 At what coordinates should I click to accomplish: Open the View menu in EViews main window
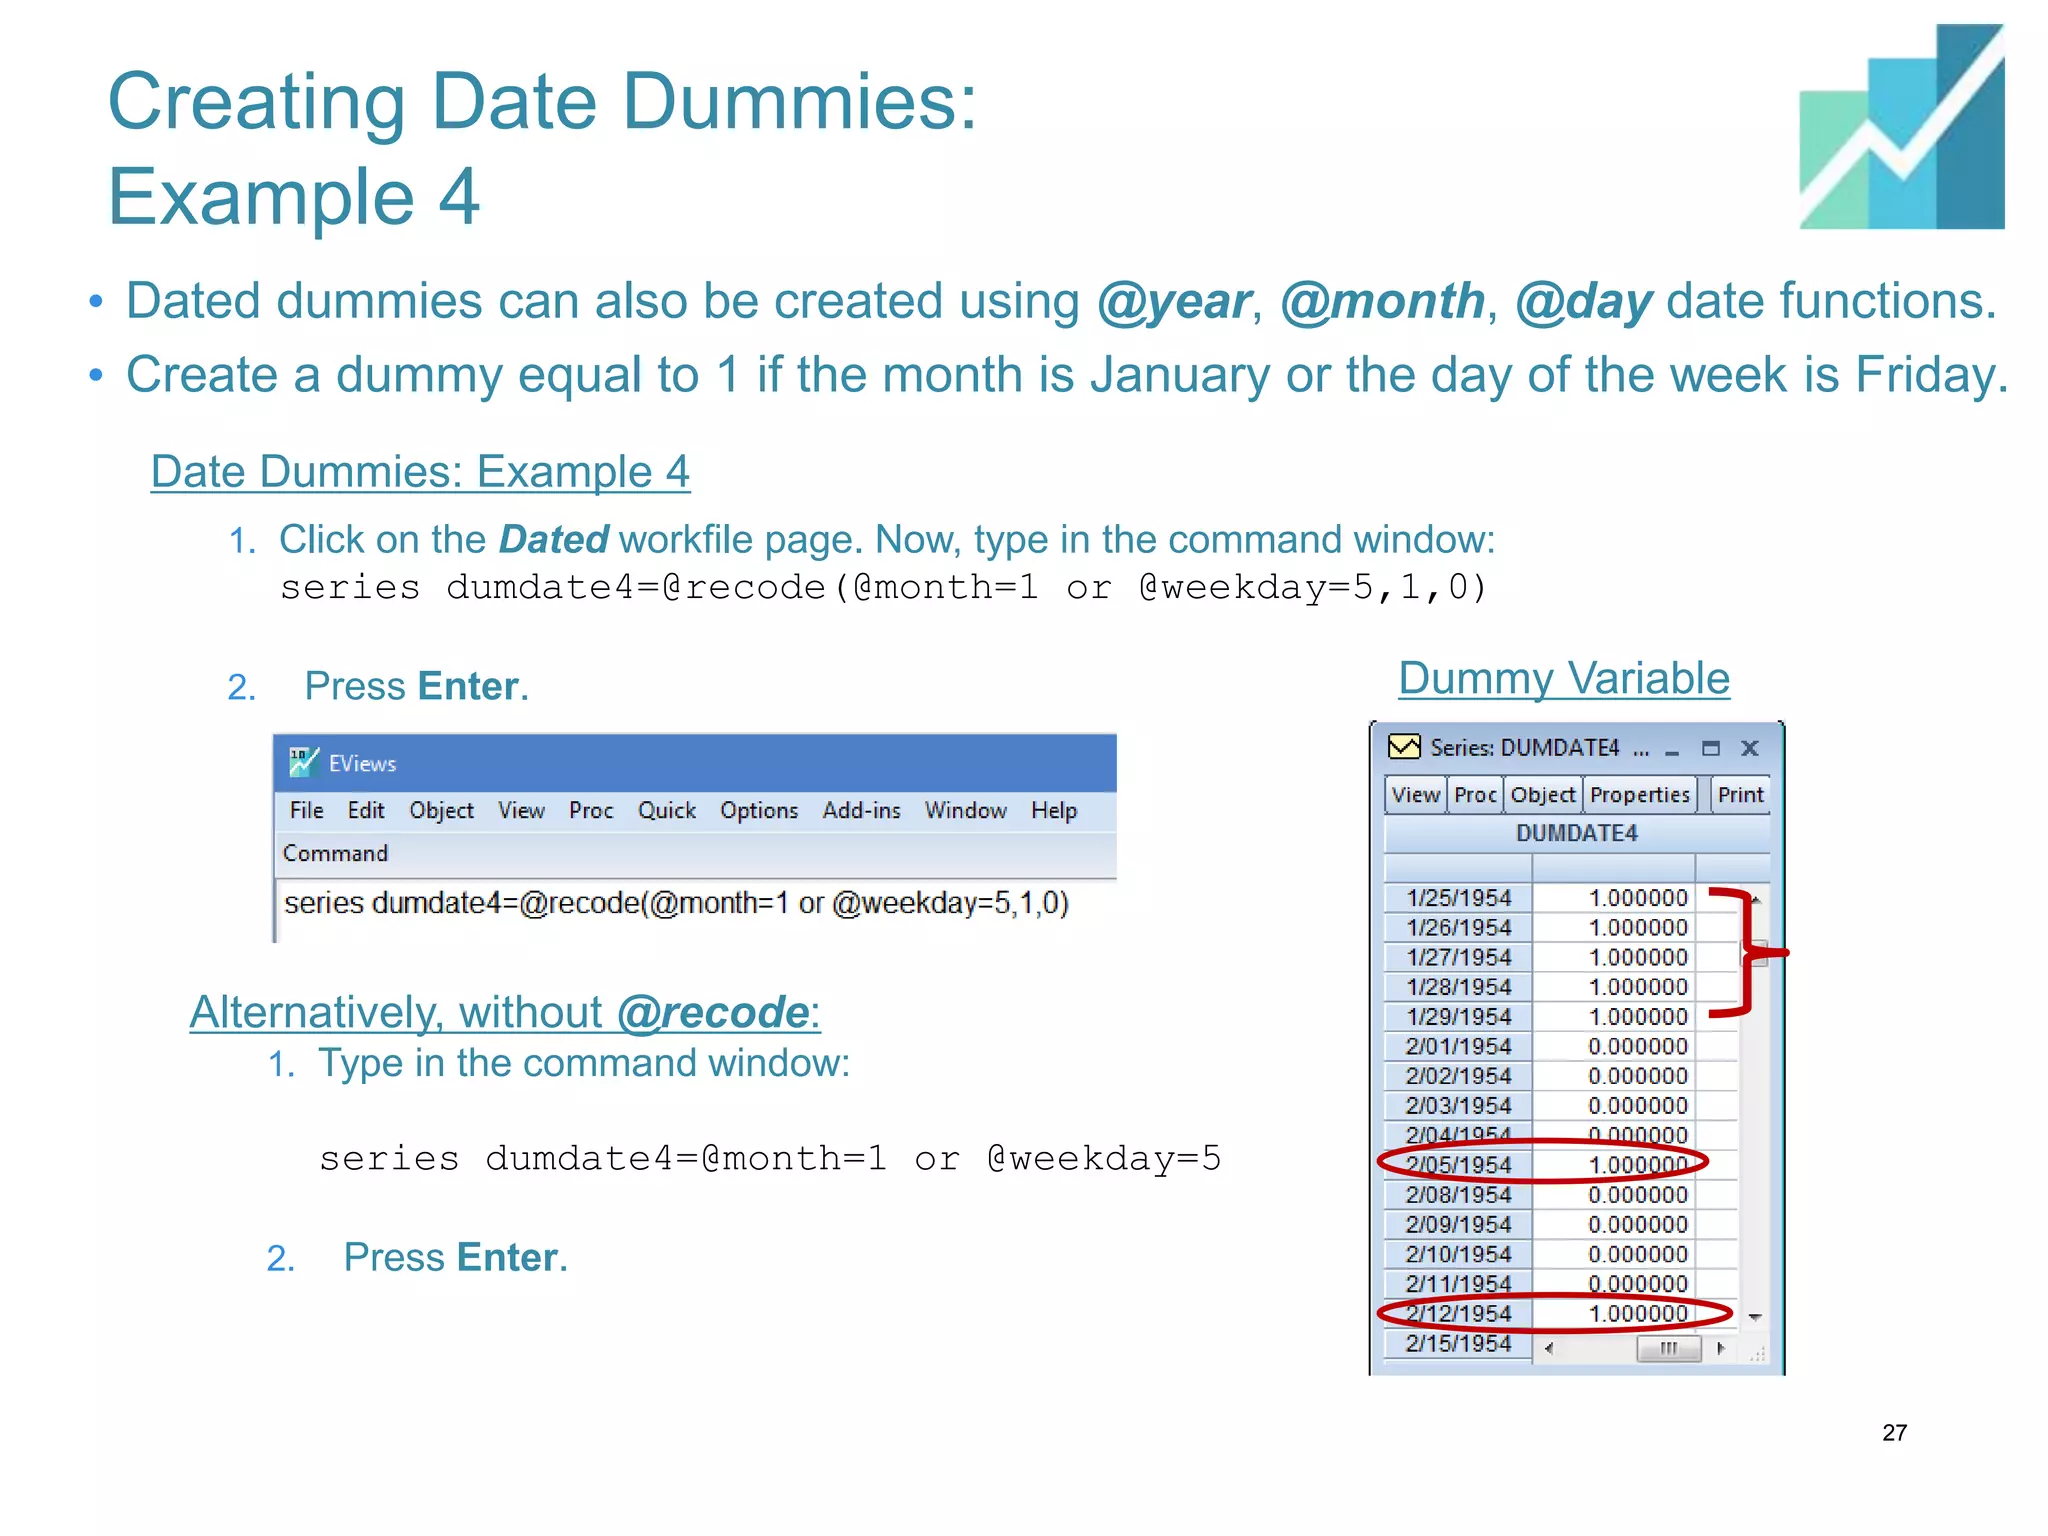click(521, 810)
